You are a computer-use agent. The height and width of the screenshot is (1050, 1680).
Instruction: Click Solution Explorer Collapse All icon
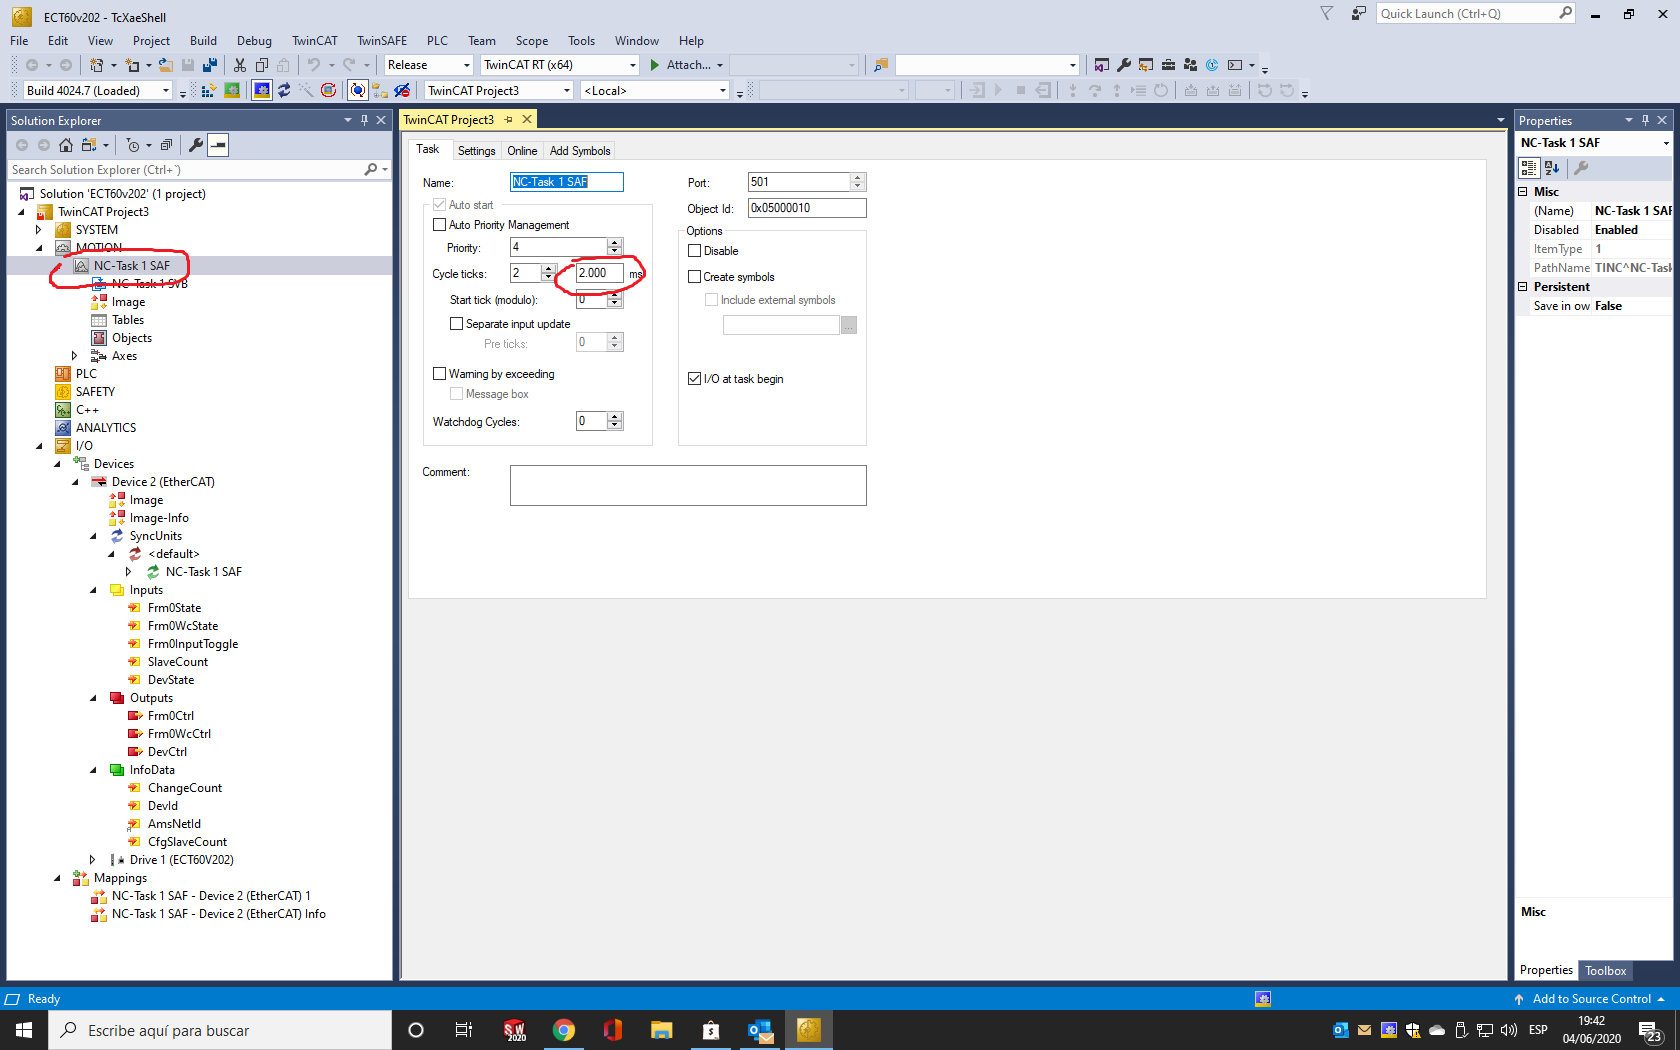(166, 145)
